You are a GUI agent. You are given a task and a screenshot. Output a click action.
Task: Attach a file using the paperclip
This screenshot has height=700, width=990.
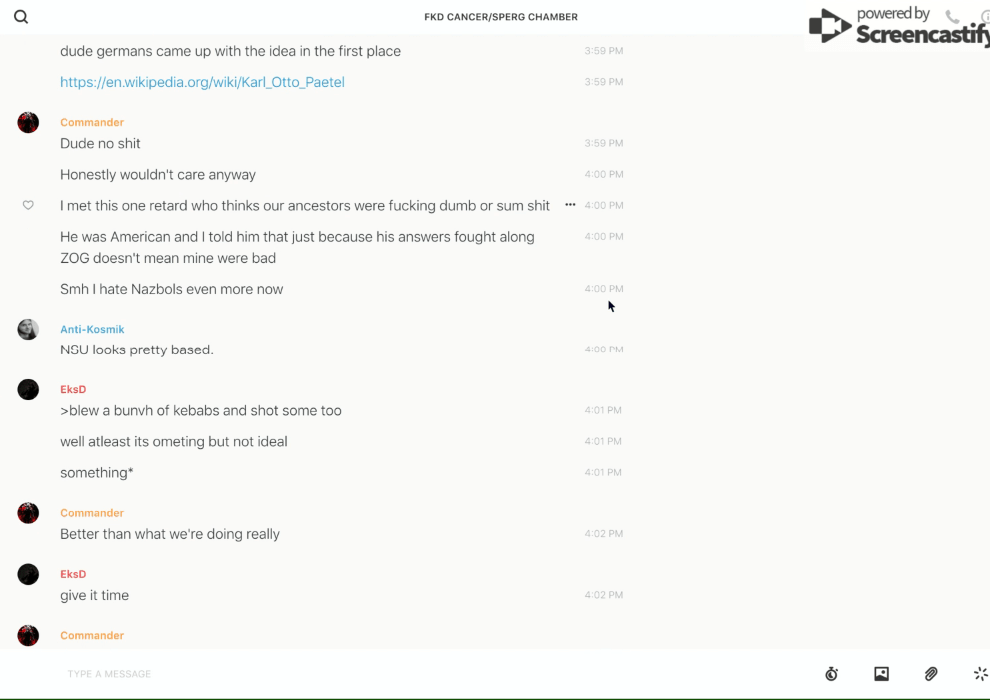pos(931,674)
